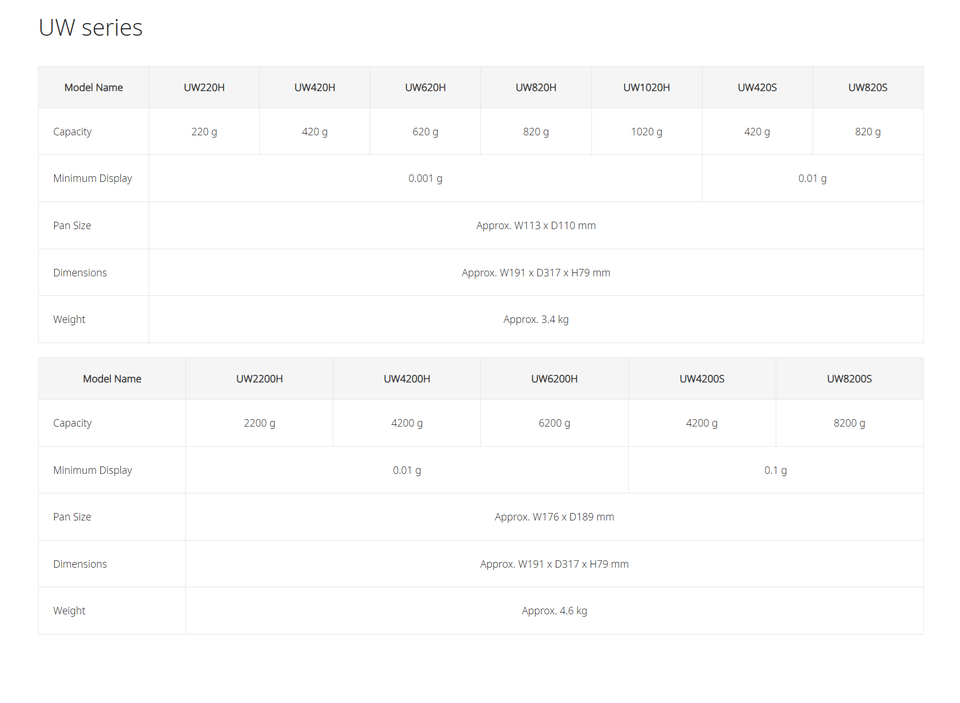
Task: Click the UW8200S model header
Action: [x=849, y=379]
